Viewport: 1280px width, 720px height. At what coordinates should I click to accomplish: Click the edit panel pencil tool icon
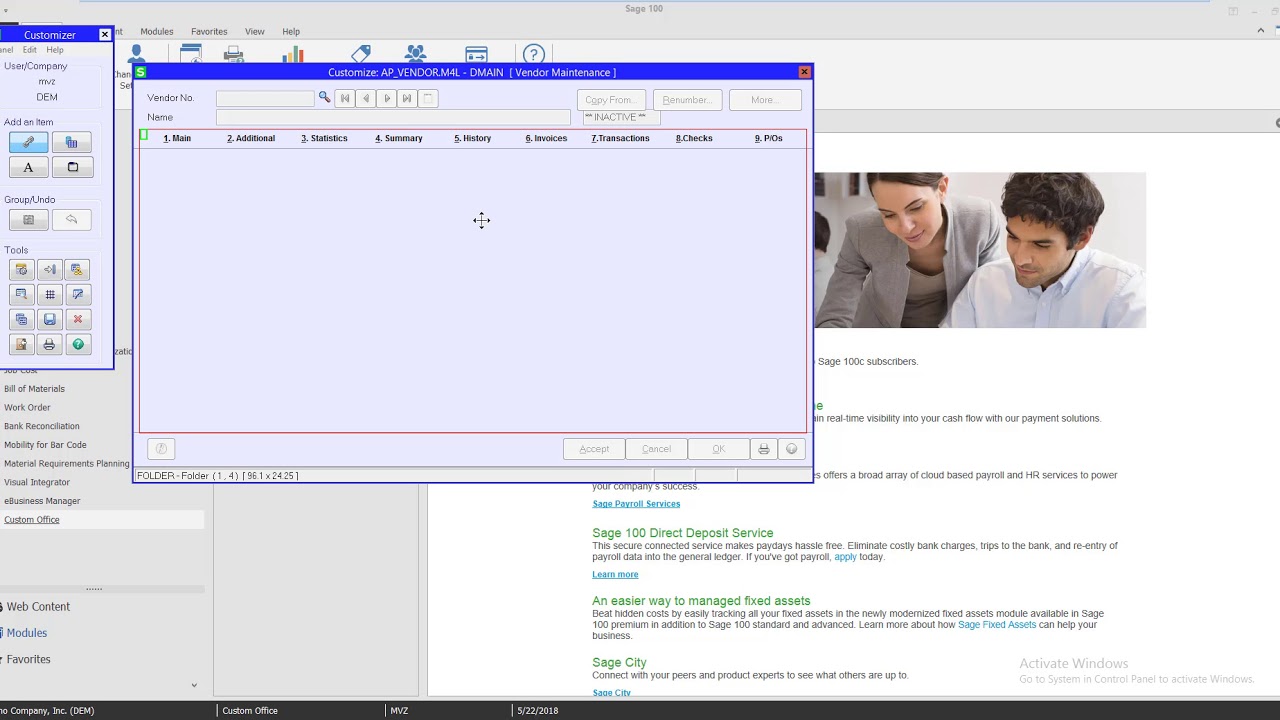pyautogui.click(x=78, y=295)
